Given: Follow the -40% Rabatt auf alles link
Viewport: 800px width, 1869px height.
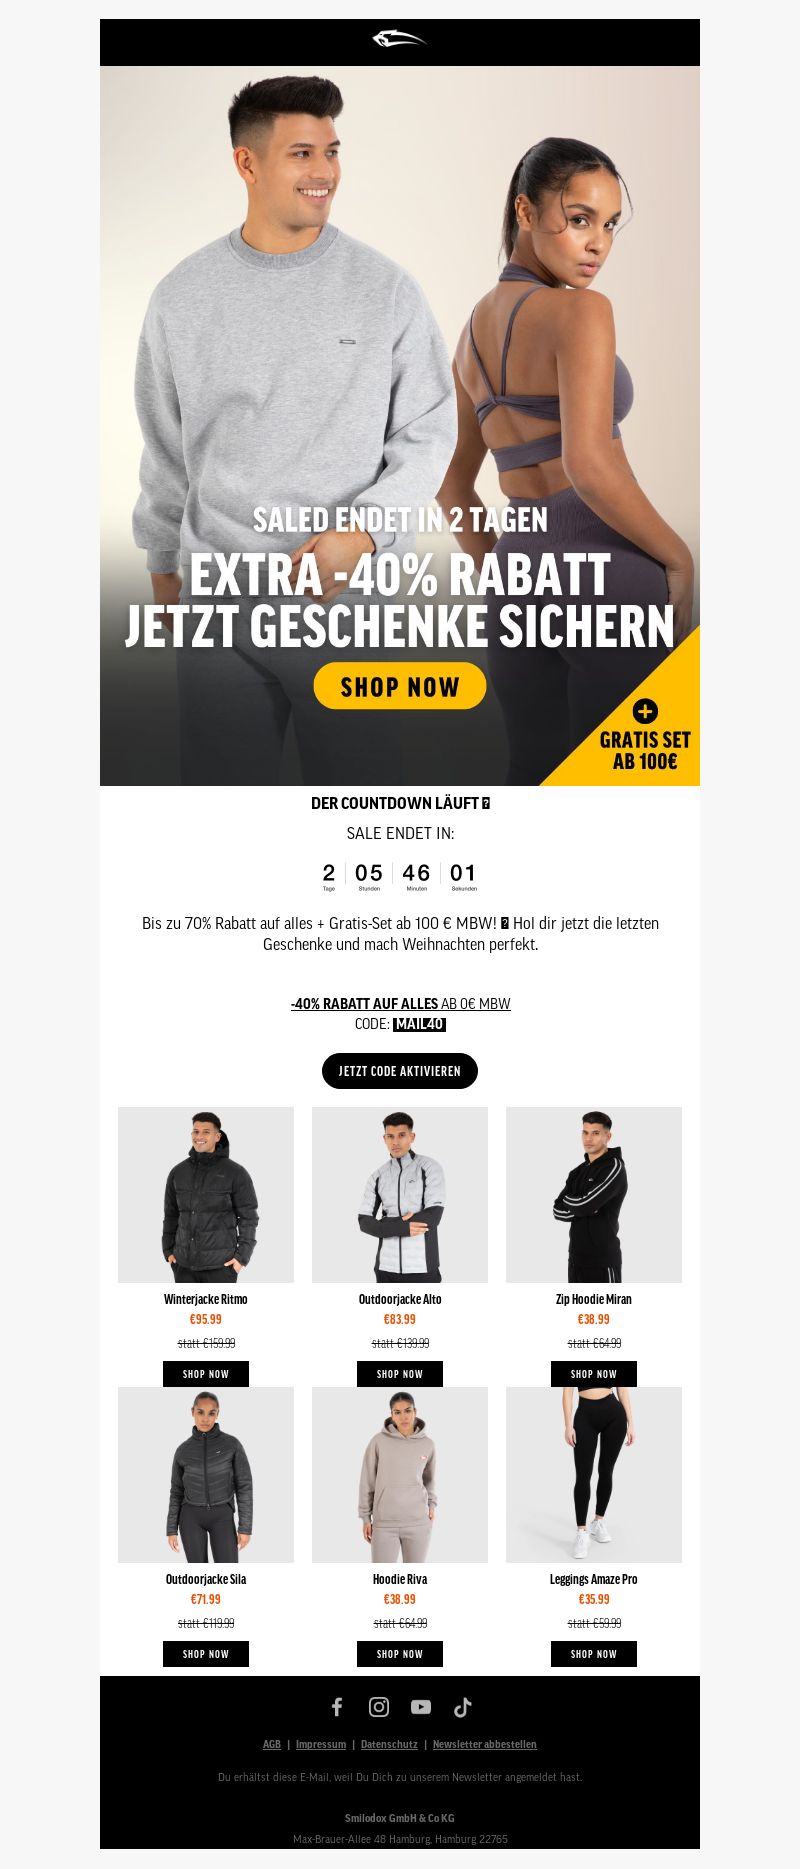Looking at the screenshot, I should [364, 1003].
